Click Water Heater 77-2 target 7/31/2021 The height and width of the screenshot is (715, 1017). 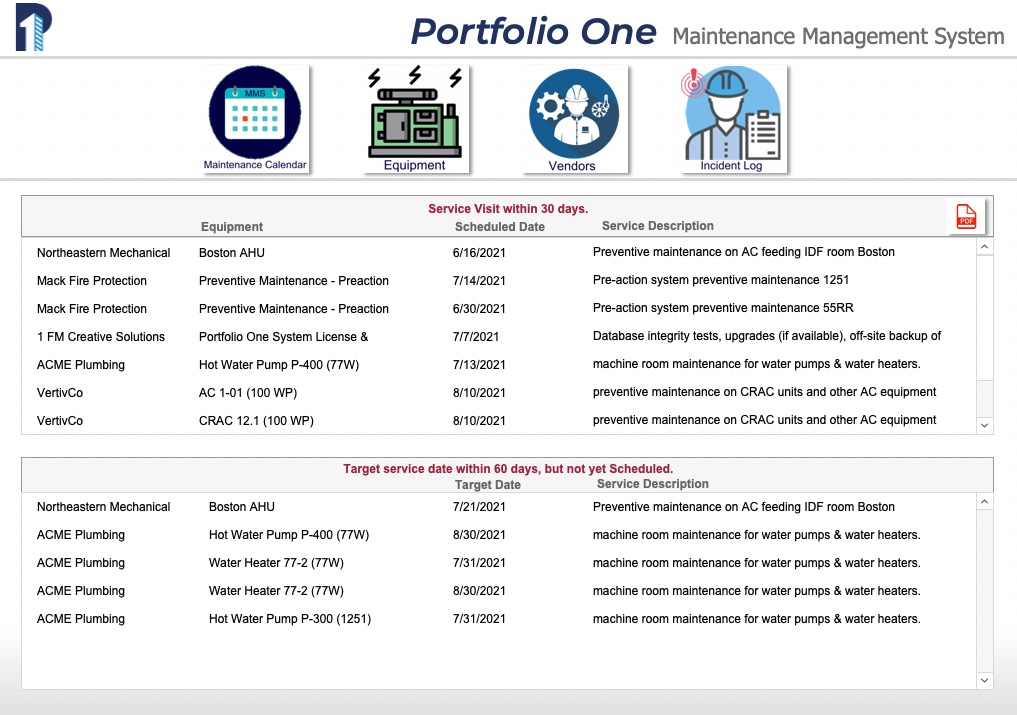click(x=276, y=563)
